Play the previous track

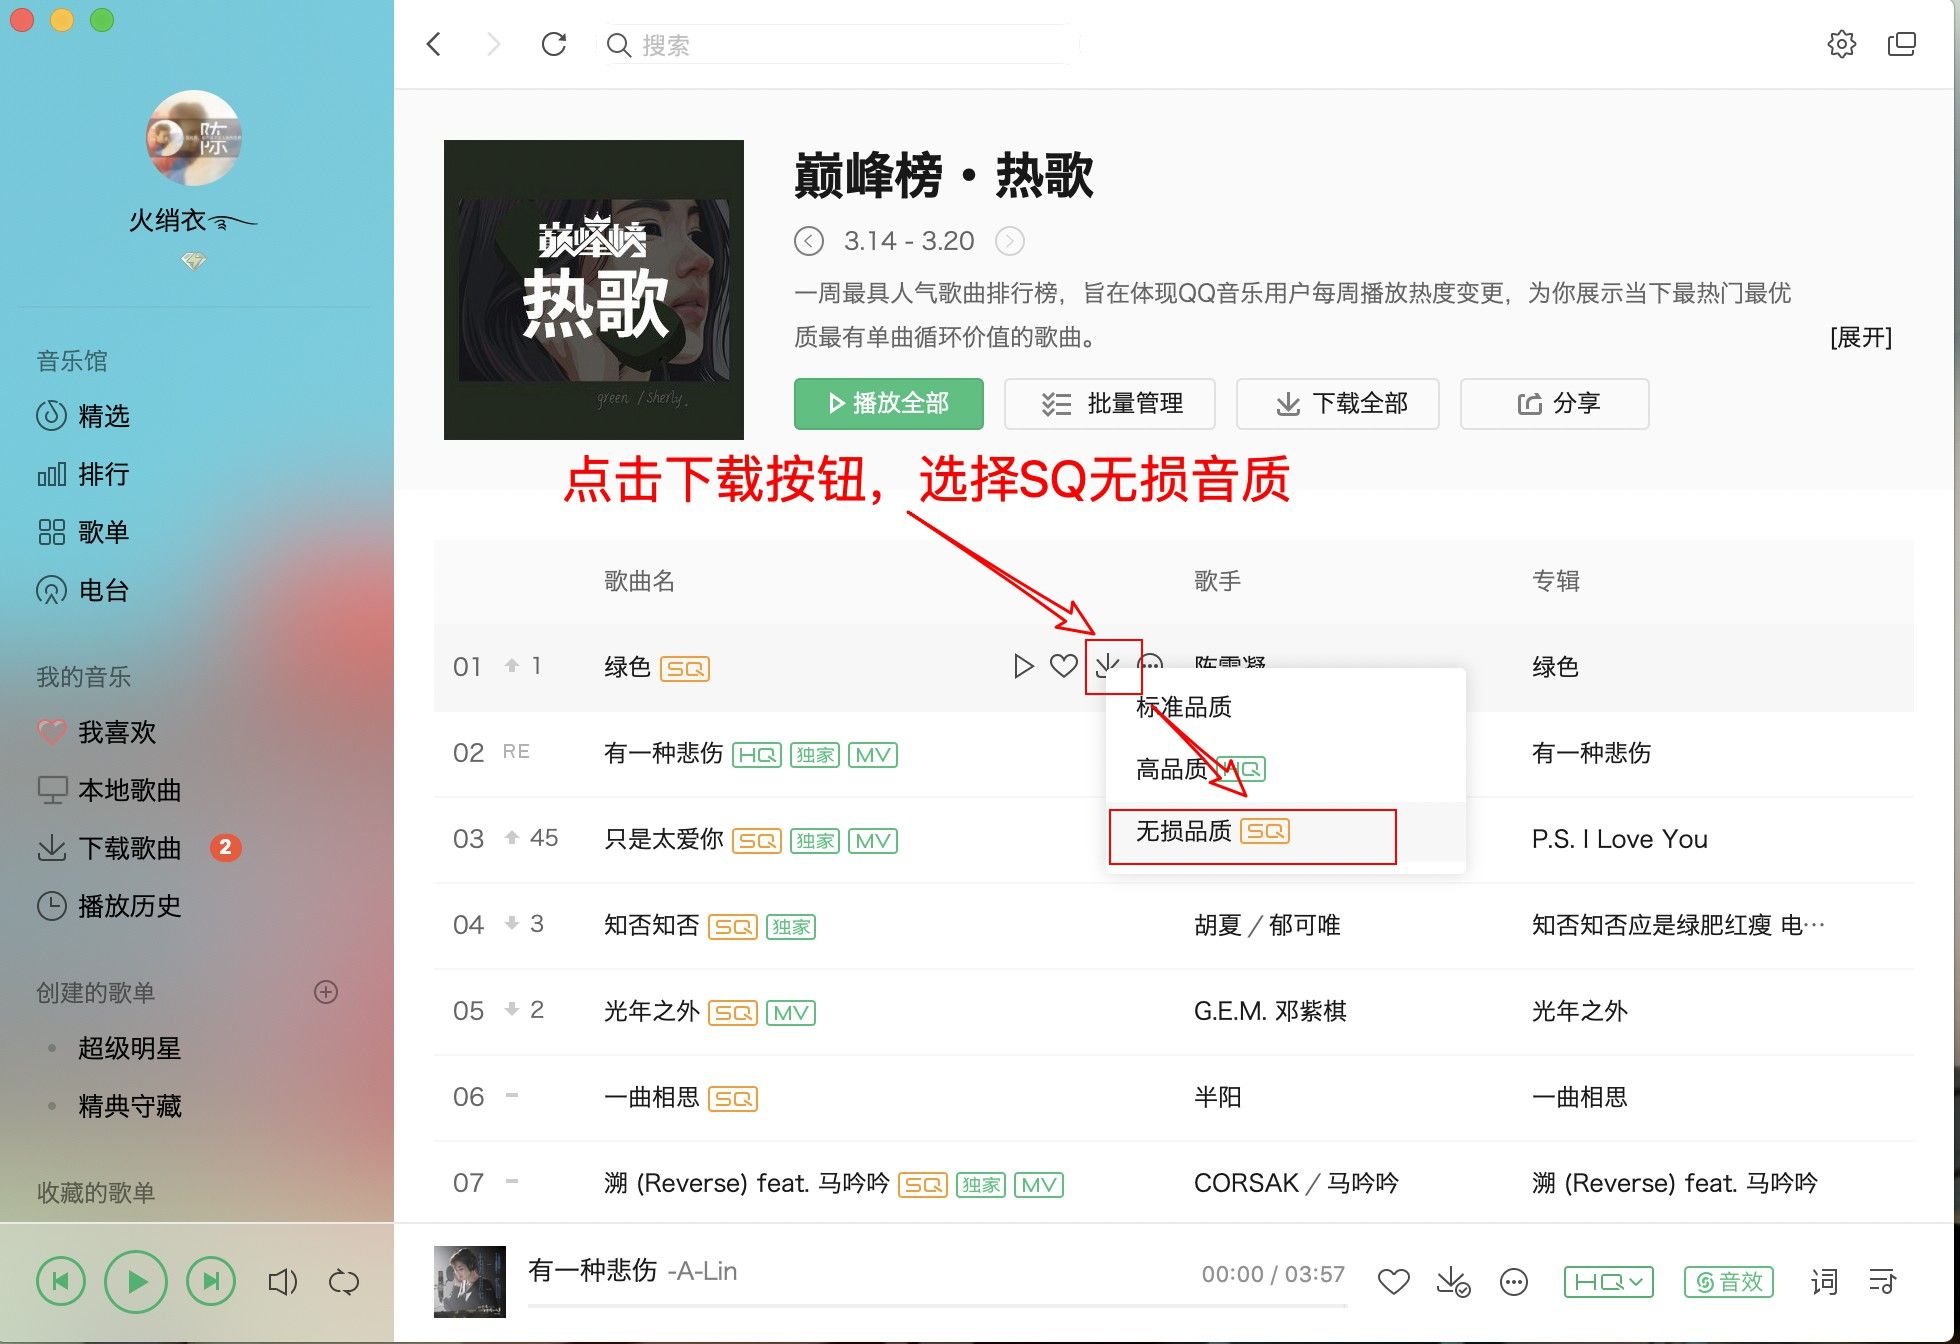tap(61, 1281)
